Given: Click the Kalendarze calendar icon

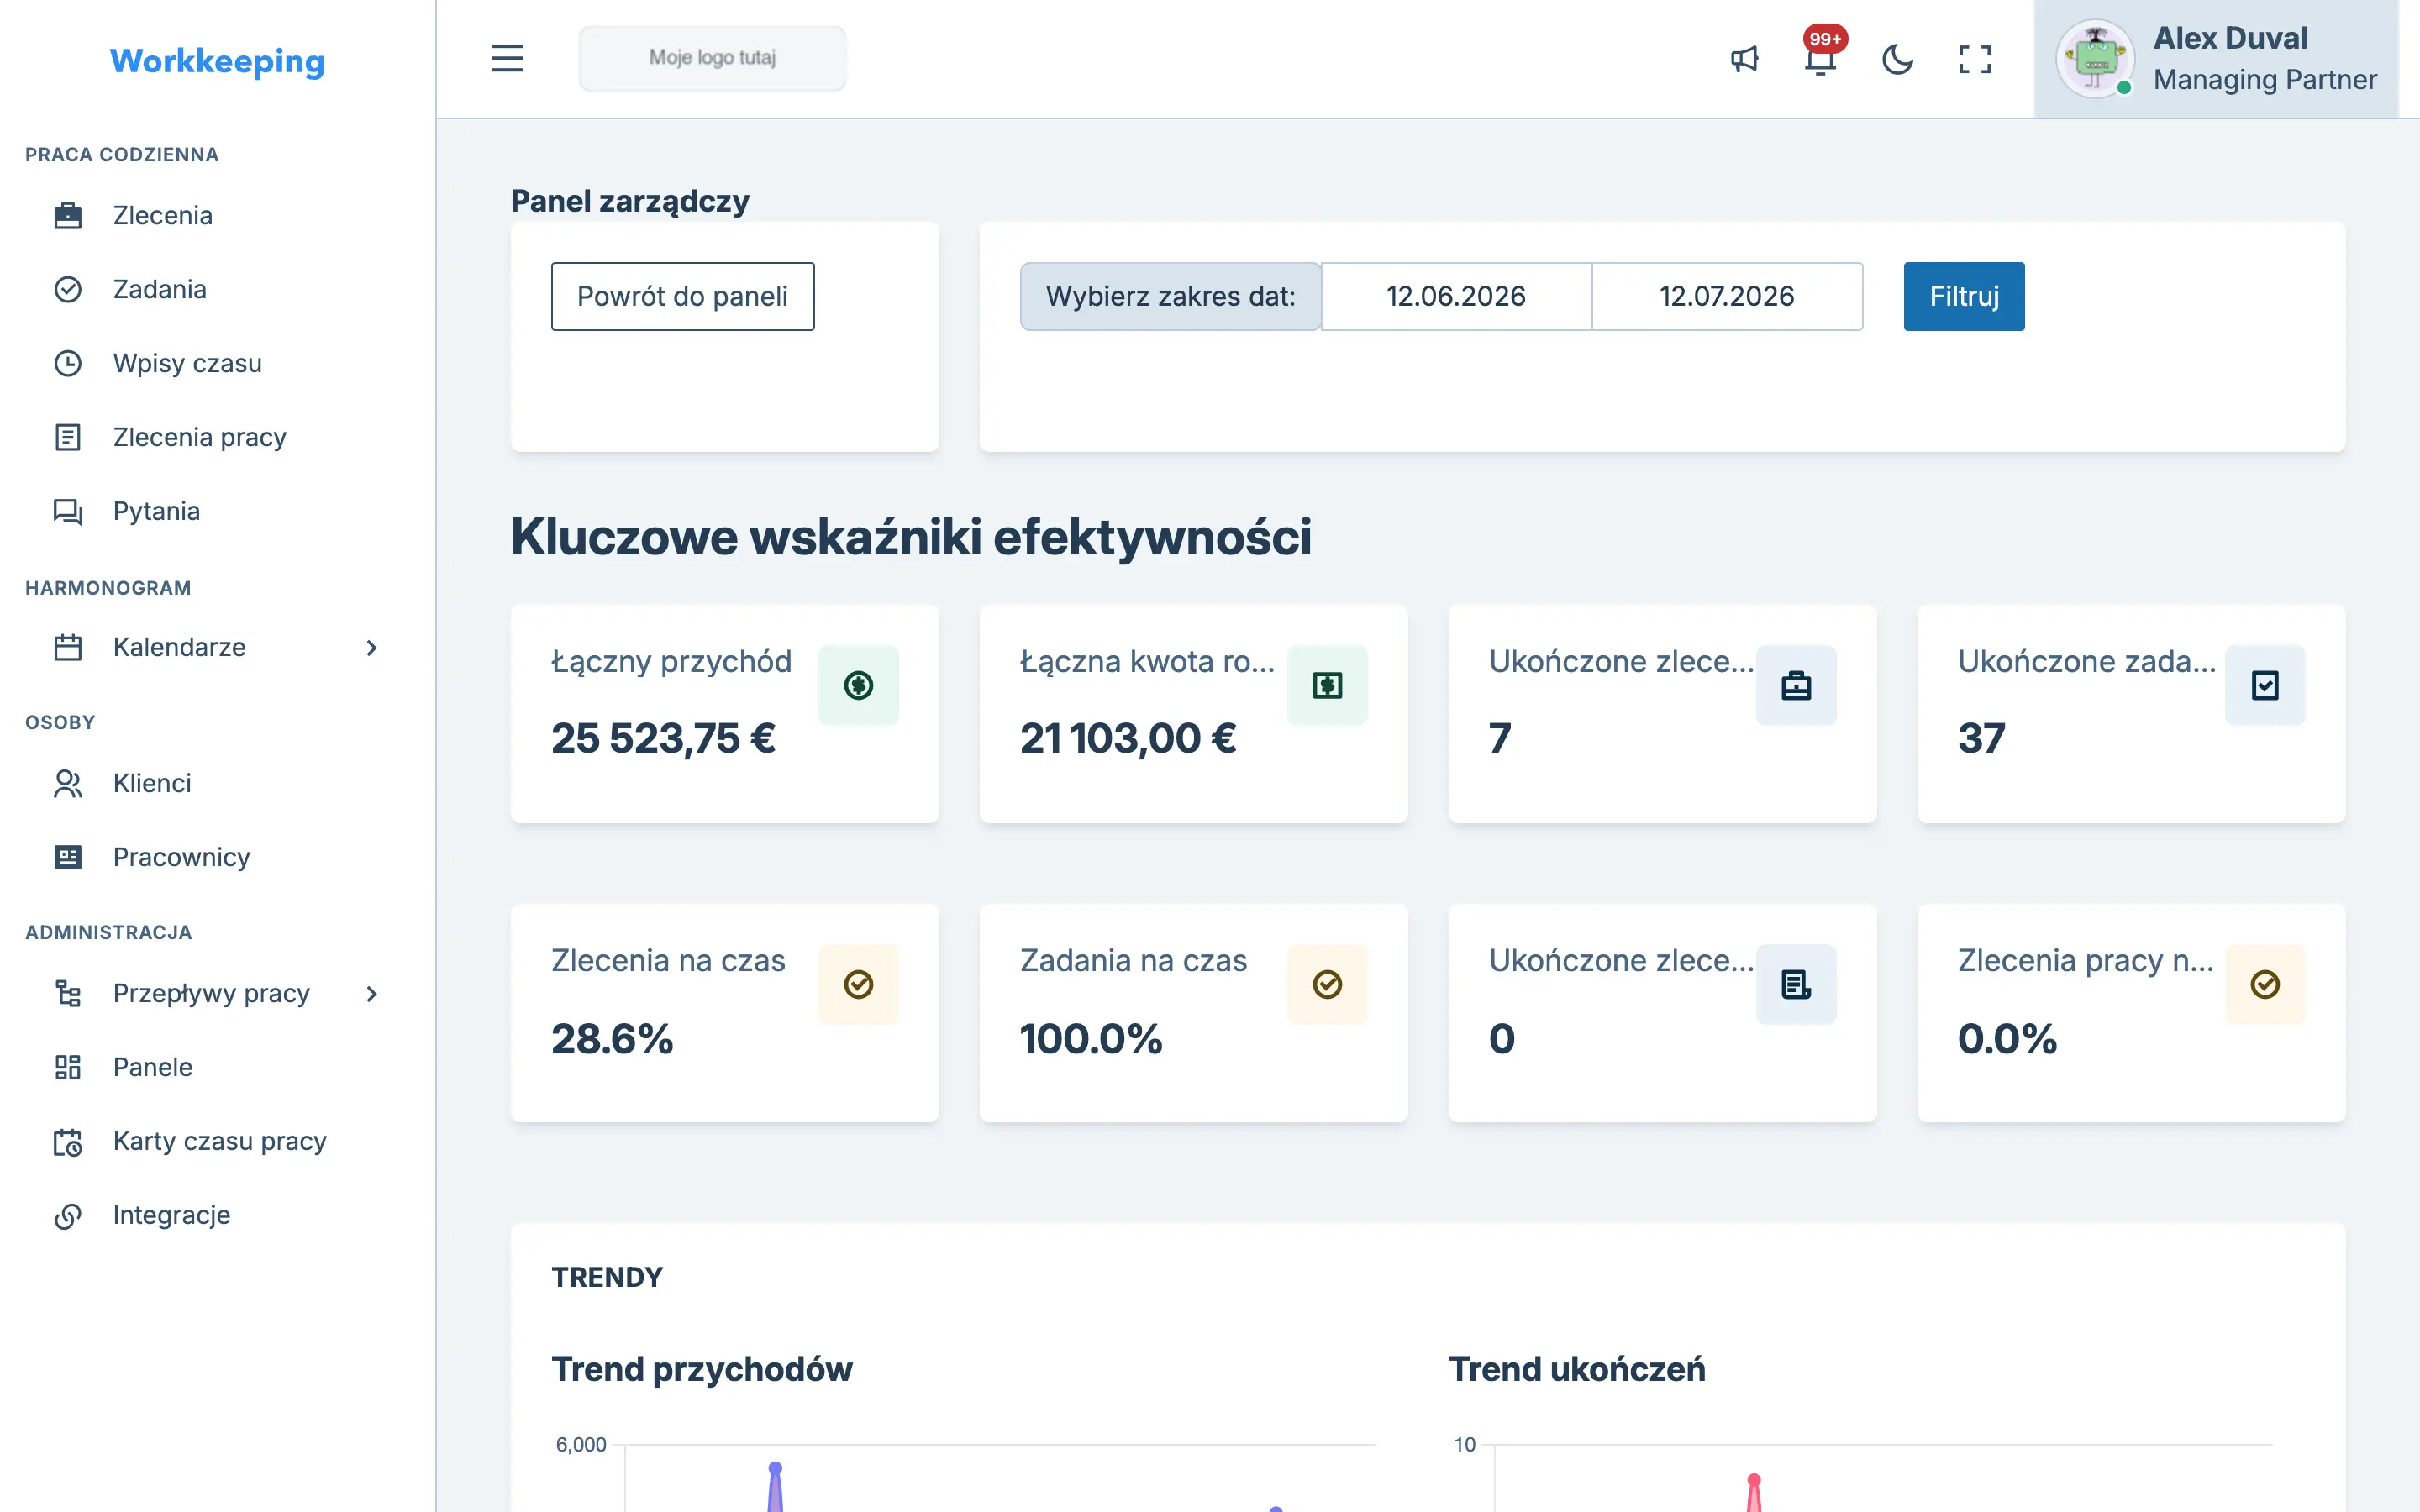Looking at the screenshot, I should click(68, 647).
